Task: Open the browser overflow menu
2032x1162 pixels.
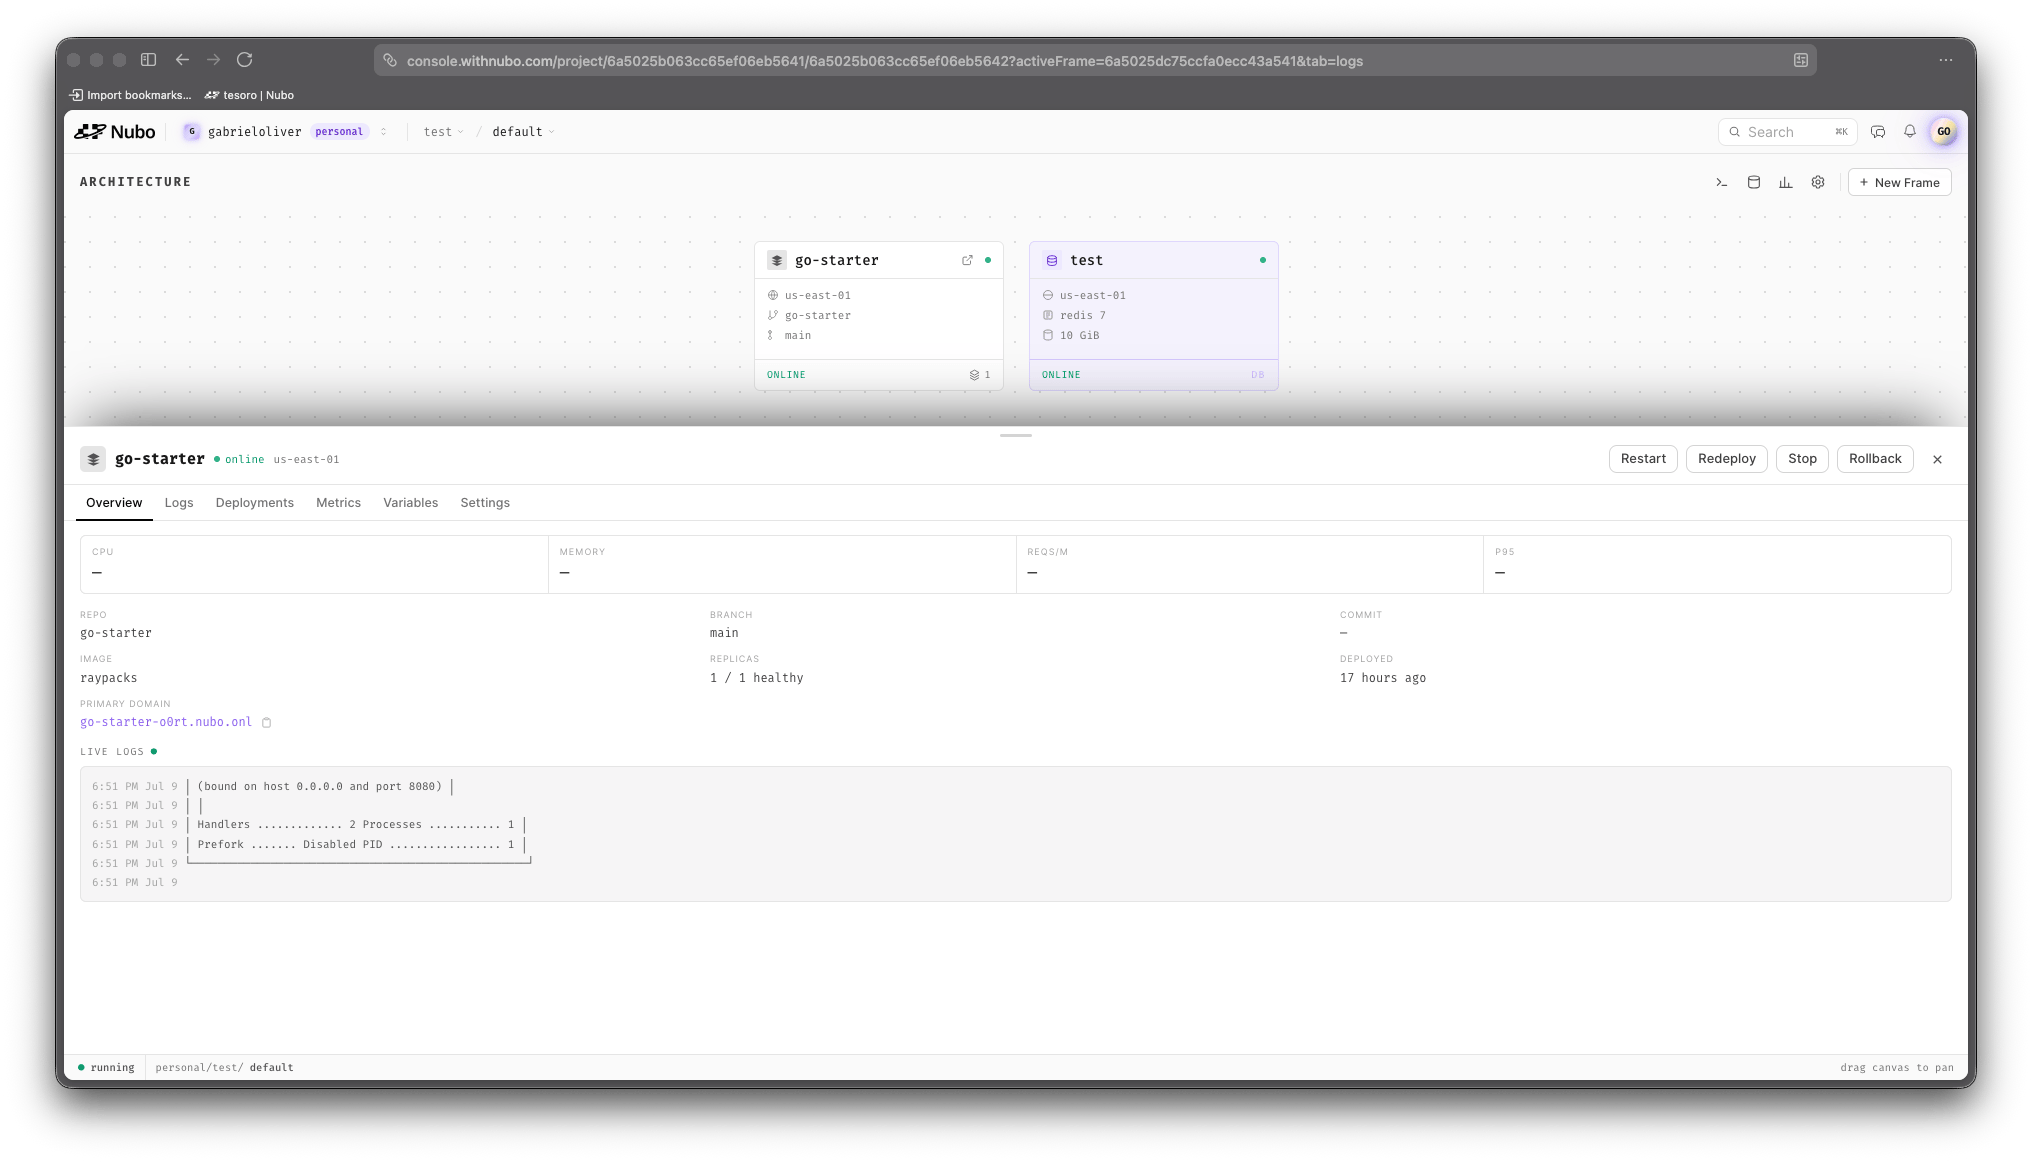Action: pos(1945,60)
